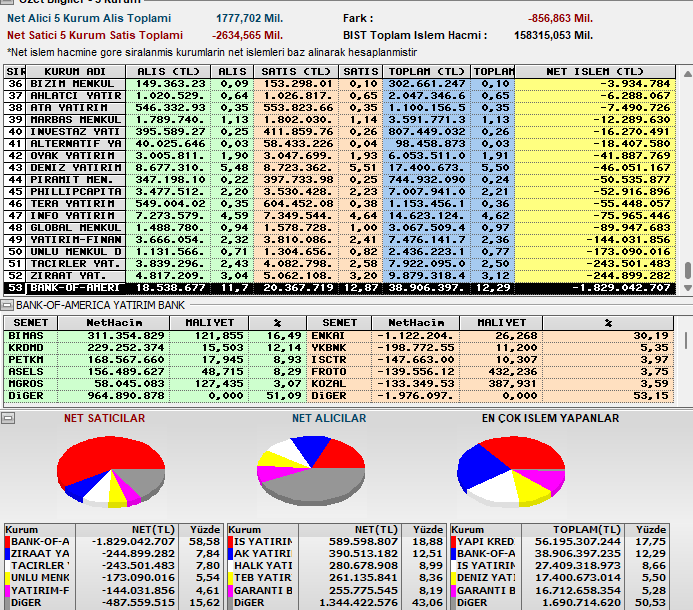
Task: Select row 51 TACIRLER YAT.
Action: click(x=339, y=263)
